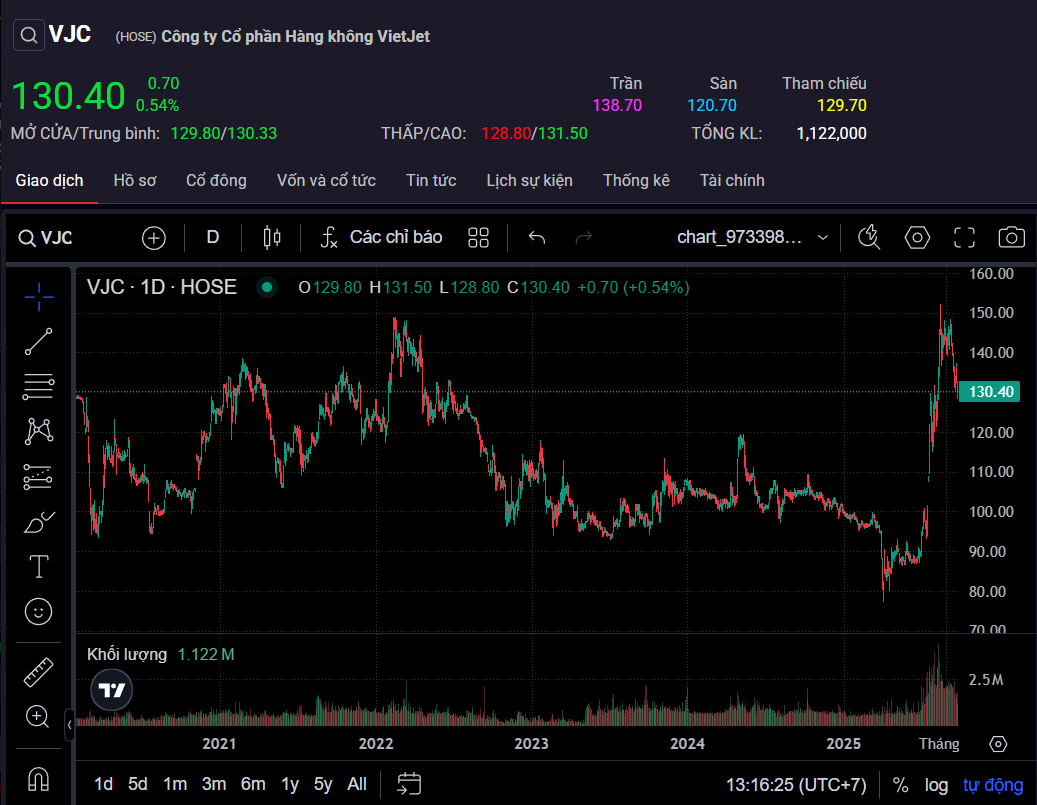Click the VJC · 1D · HOSE legend title

[x=161, y=287]
